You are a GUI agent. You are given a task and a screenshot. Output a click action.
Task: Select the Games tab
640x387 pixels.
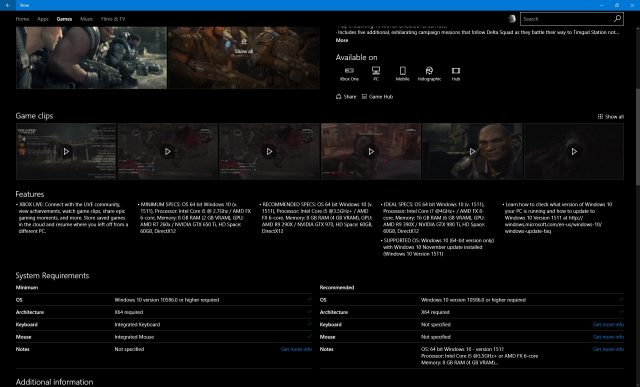click(64, 19)
